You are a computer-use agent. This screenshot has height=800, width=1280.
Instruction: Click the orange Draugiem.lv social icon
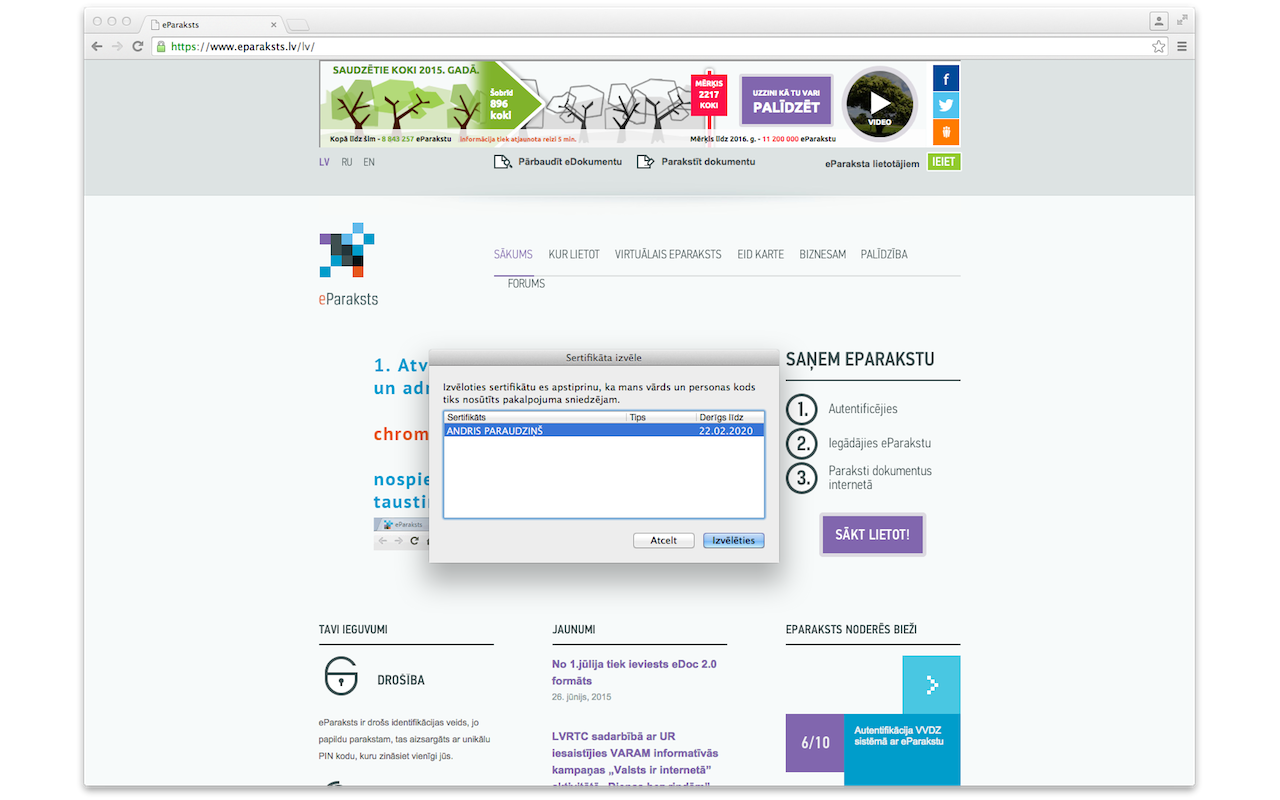pos(944,131)
